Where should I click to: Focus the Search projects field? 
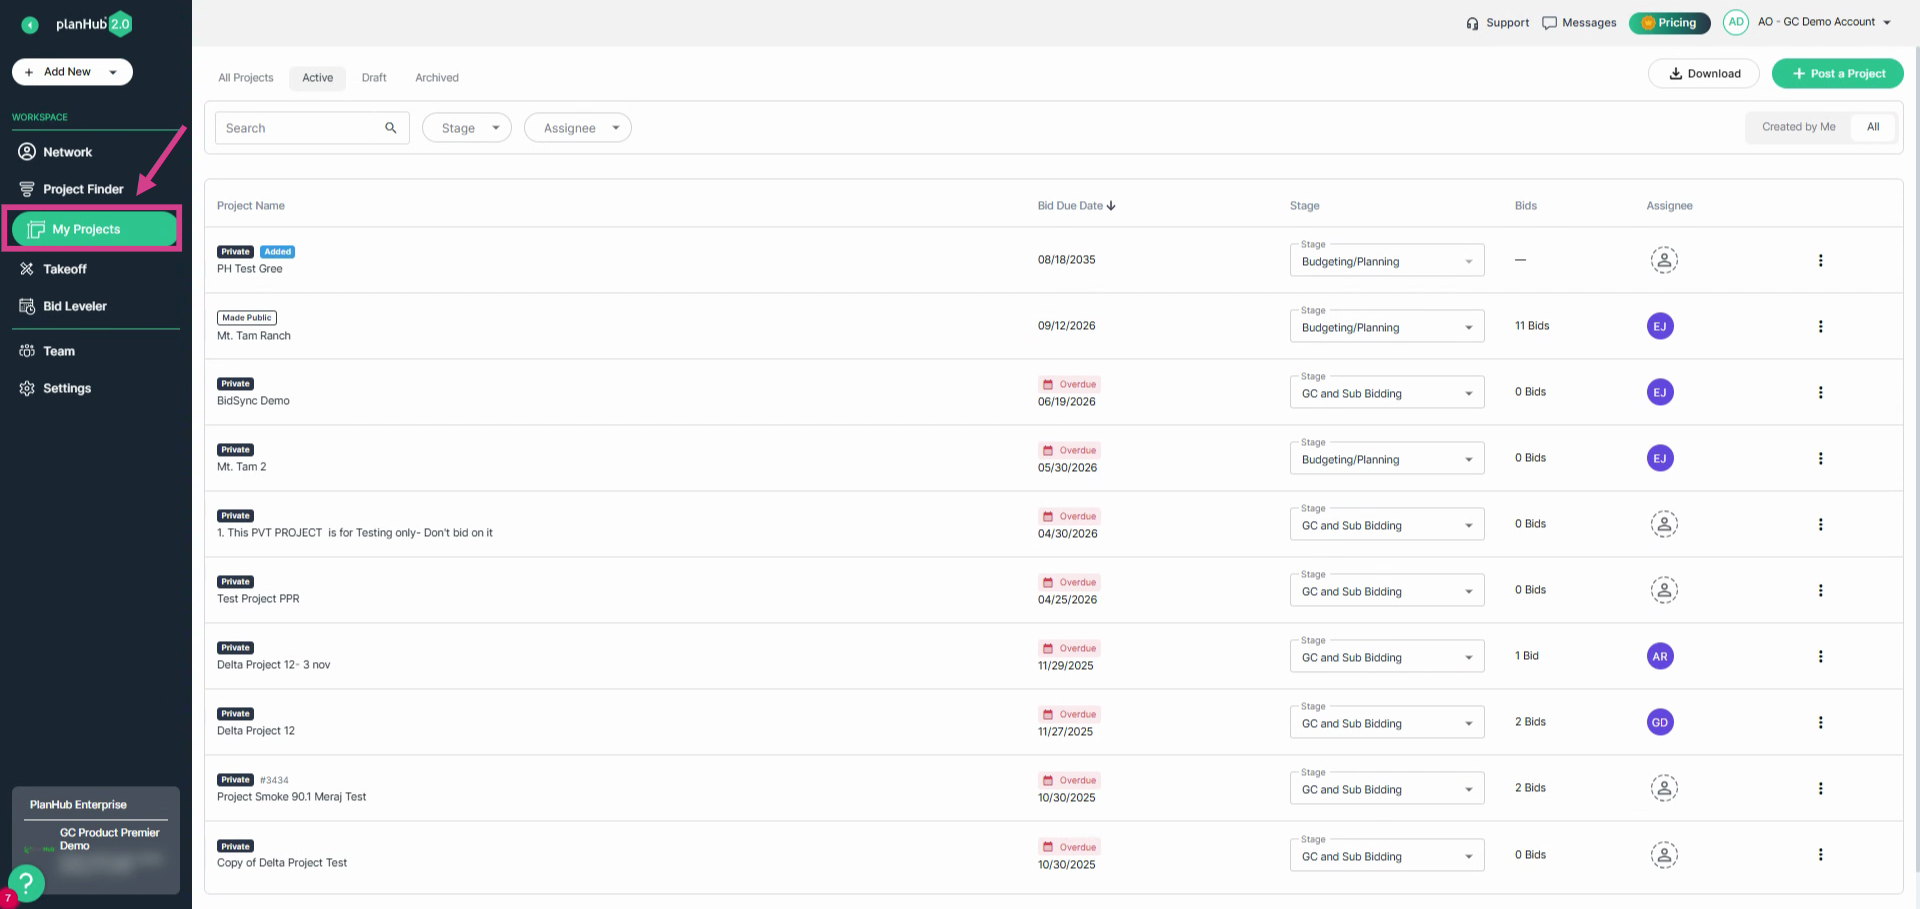[312, 128]
